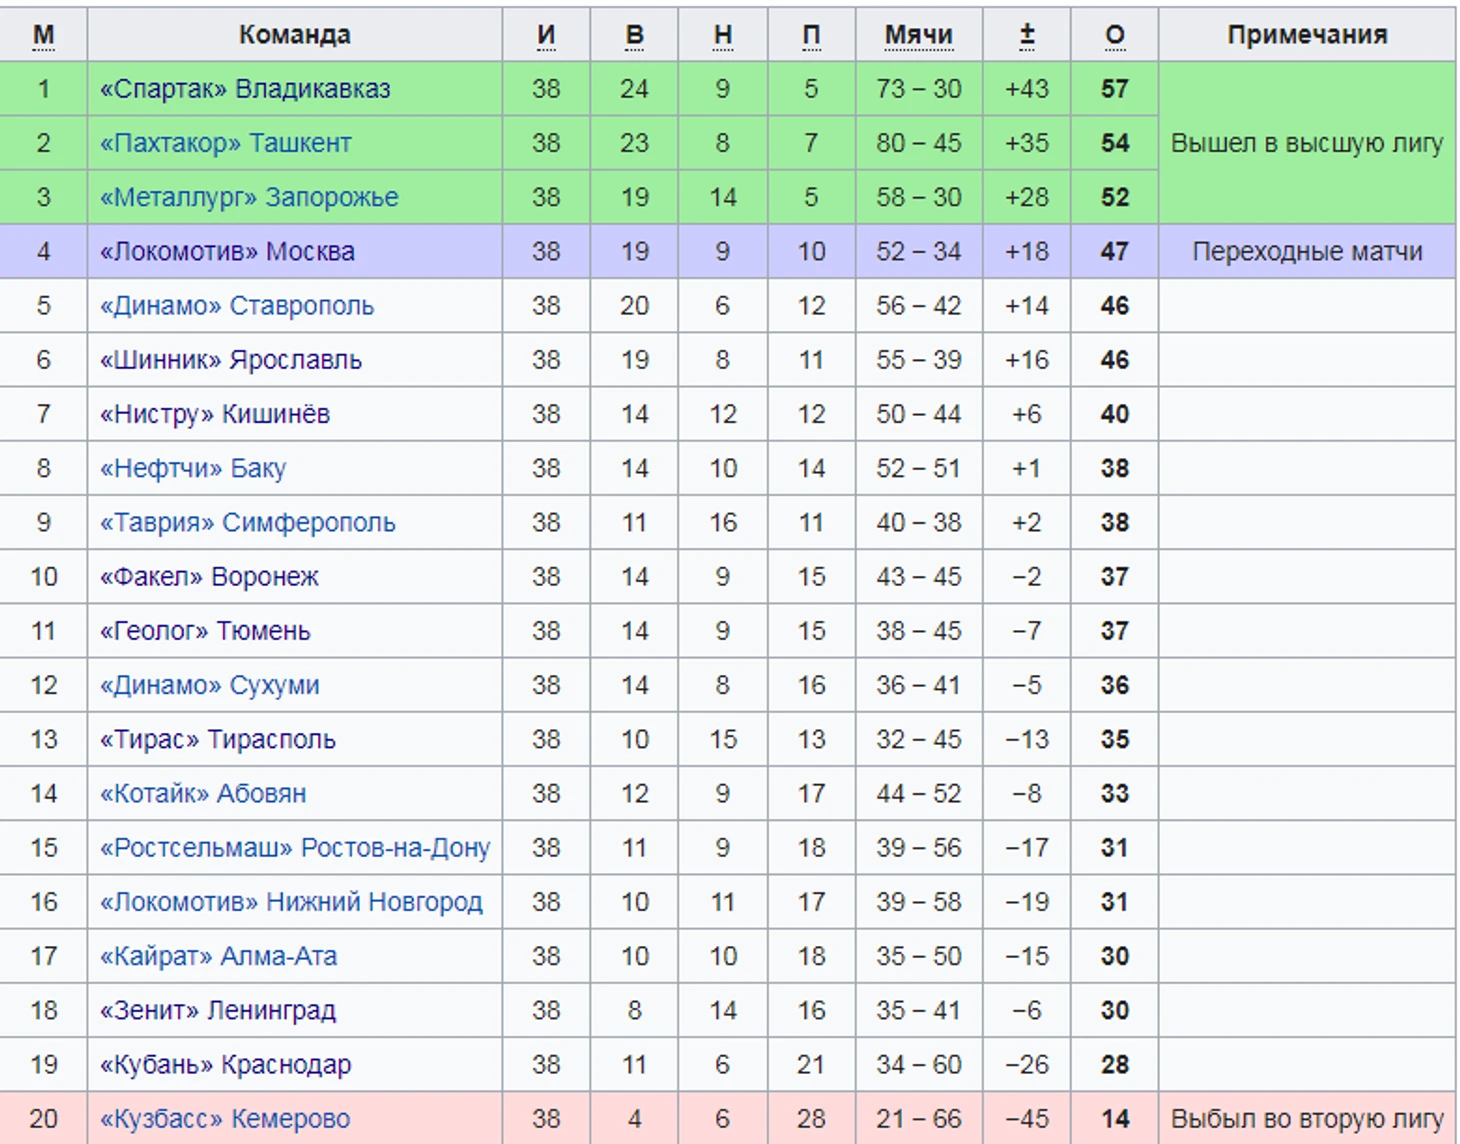Open «Факел» Воронеж team page
The image size is (1460, 1144).
point(208,577)
